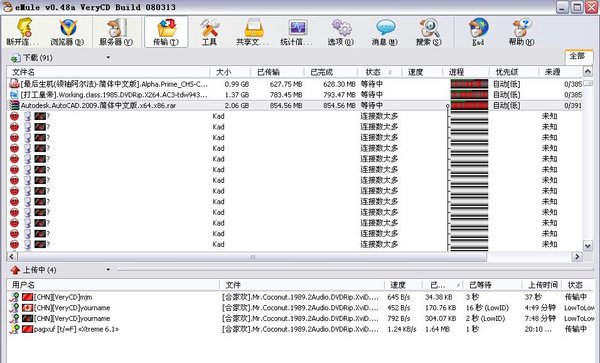This screenshot has height=363, width=600.
Task: Select upload row of pagxuf Xtreme 6.1
Action: (x=300, y=329)
